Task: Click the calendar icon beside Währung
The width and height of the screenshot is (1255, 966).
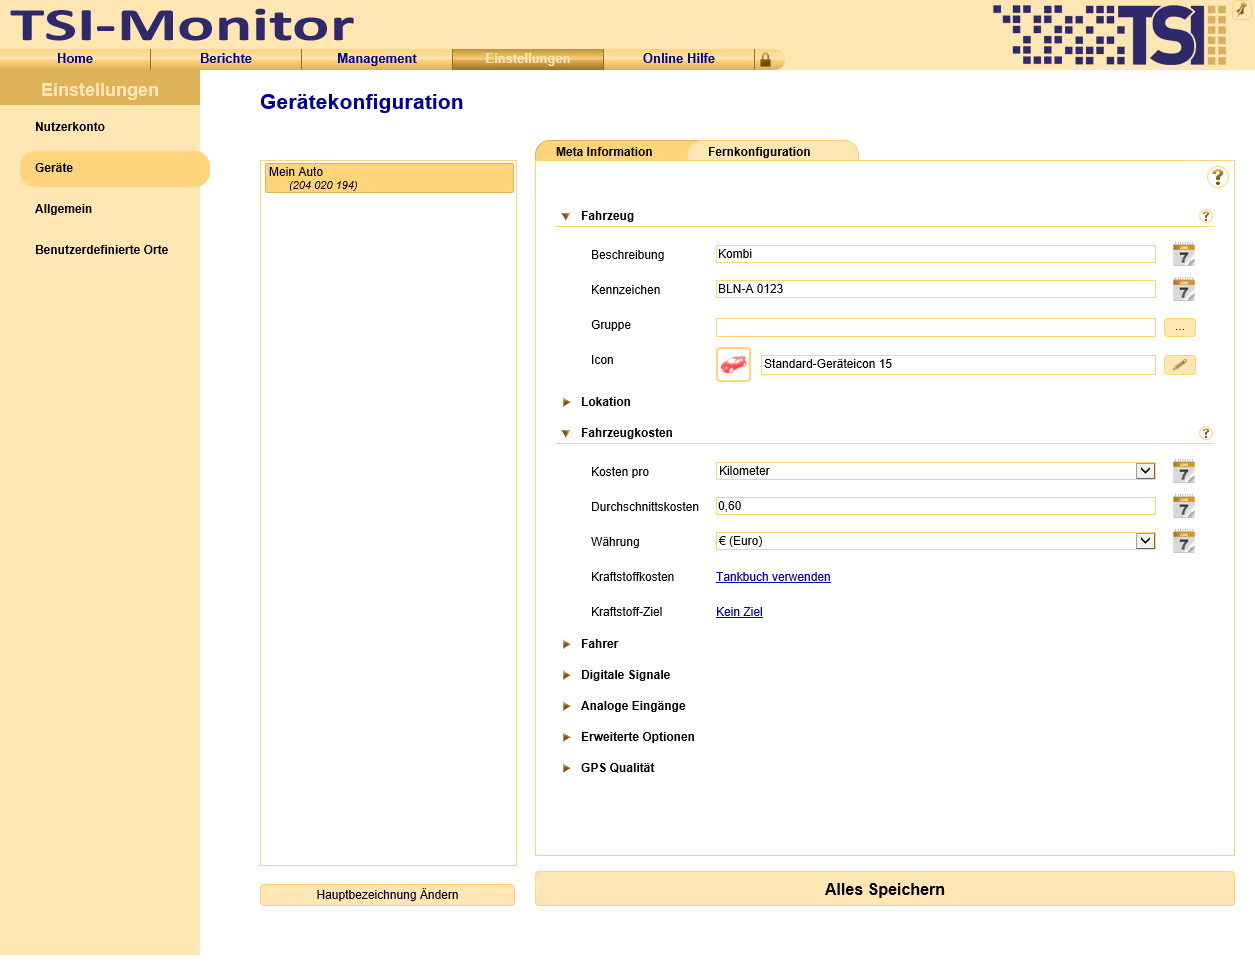Action: click(x=1184, y=541)
